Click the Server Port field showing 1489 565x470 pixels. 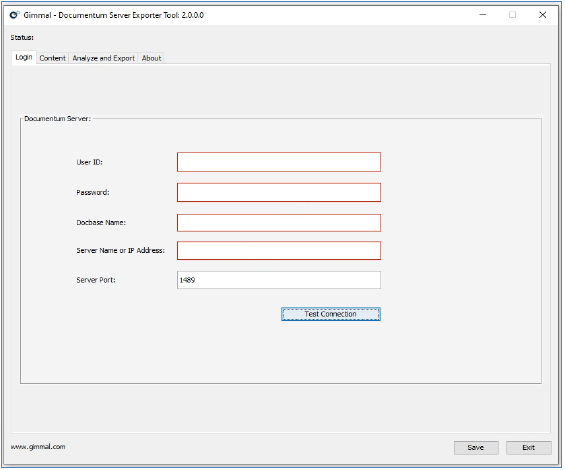[279, 280]
